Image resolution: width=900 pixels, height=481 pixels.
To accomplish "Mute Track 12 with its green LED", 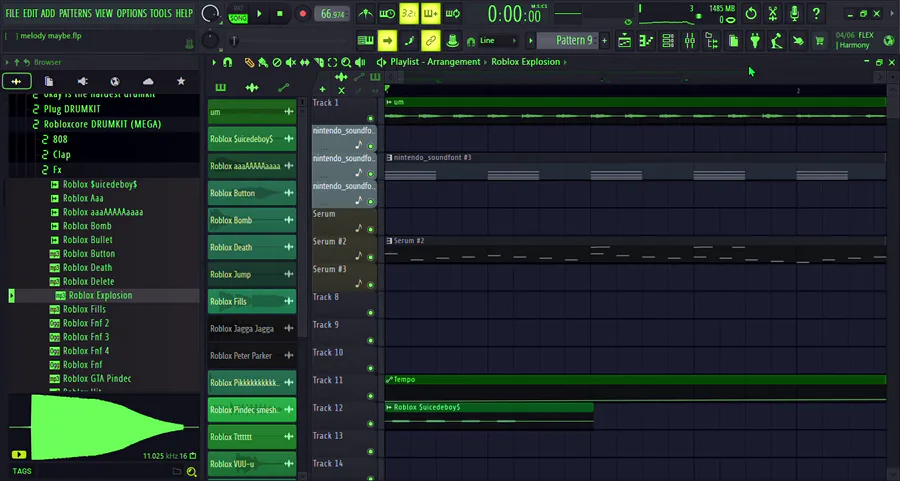I will pos(370,424).
